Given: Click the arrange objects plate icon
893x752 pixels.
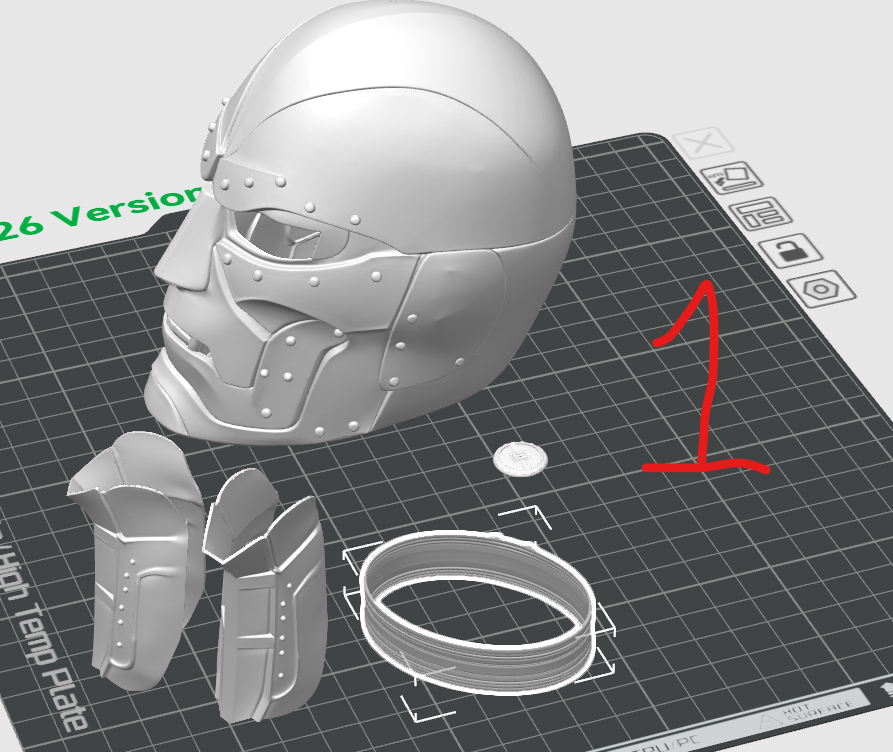Looking at the screenshot, I should (x=761, y=214).
